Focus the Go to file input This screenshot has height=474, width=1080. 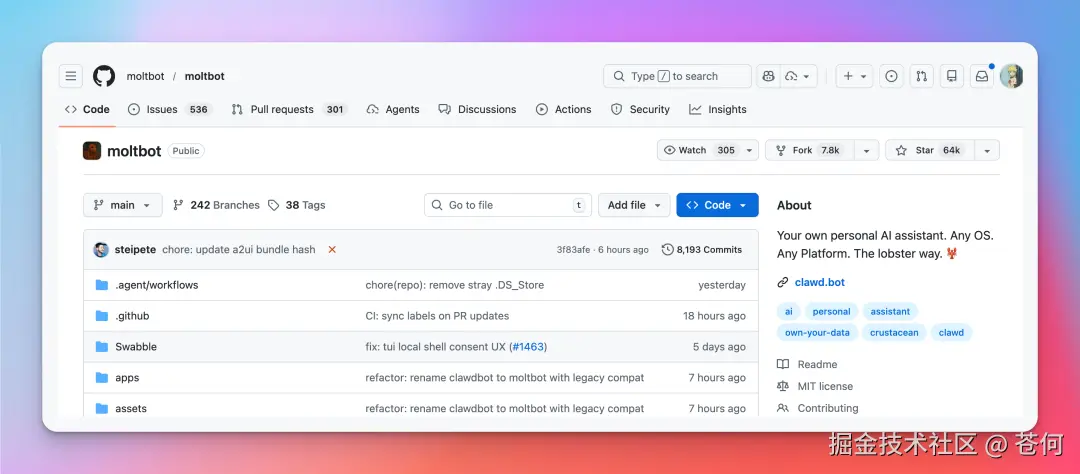508,205
